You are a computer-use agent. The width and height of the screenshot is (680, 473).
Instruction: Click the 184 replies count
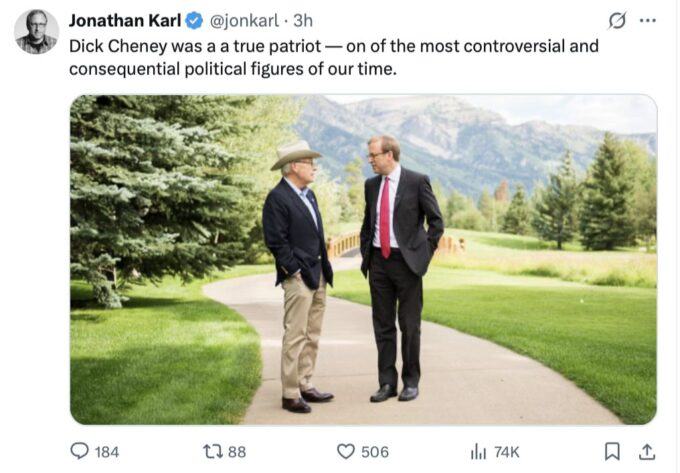pyautogui.click(x=107, y=452)
